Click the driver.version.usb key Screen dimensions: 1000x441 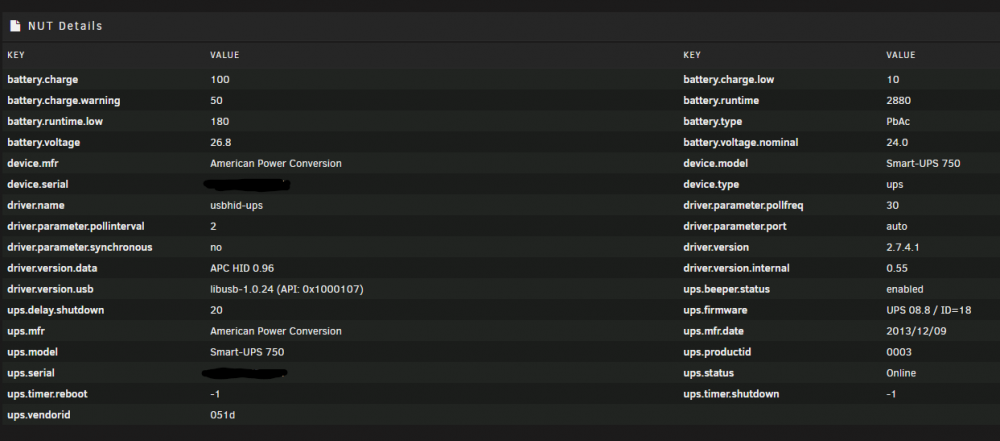point(50,289)
